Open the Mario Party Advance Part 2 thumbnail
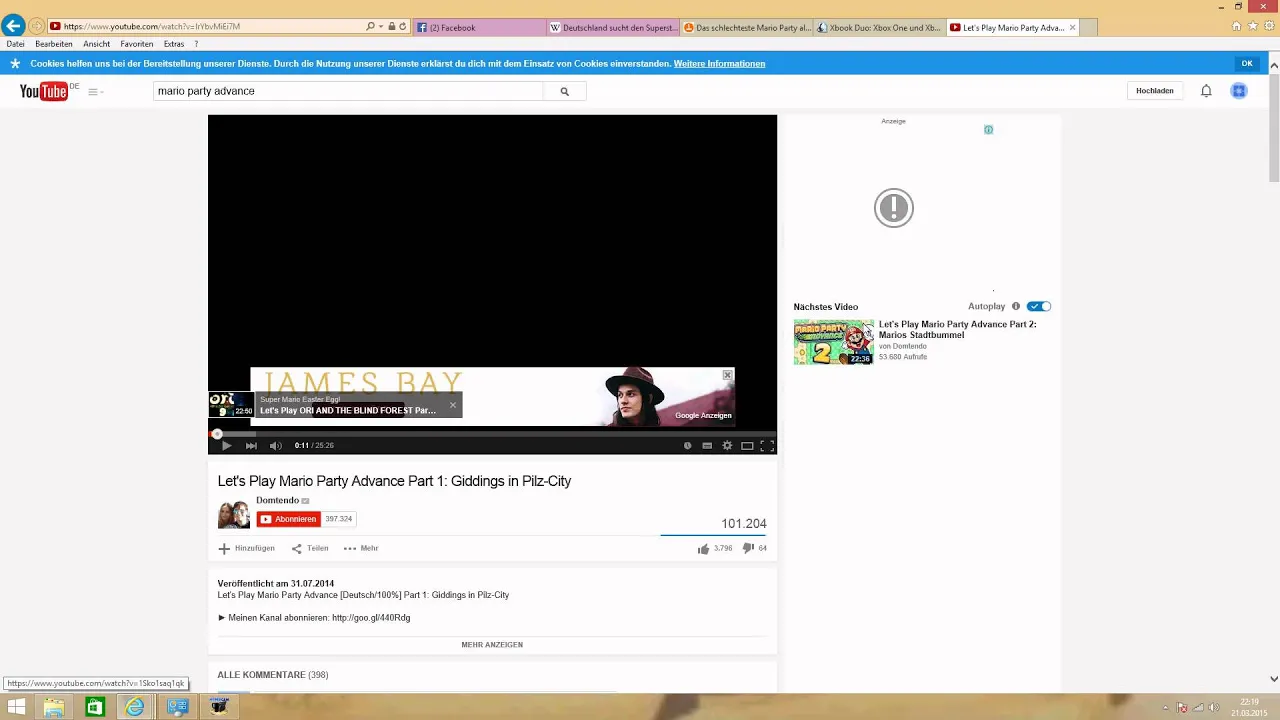Screen dimensions: 1280x720 (834, 342)
